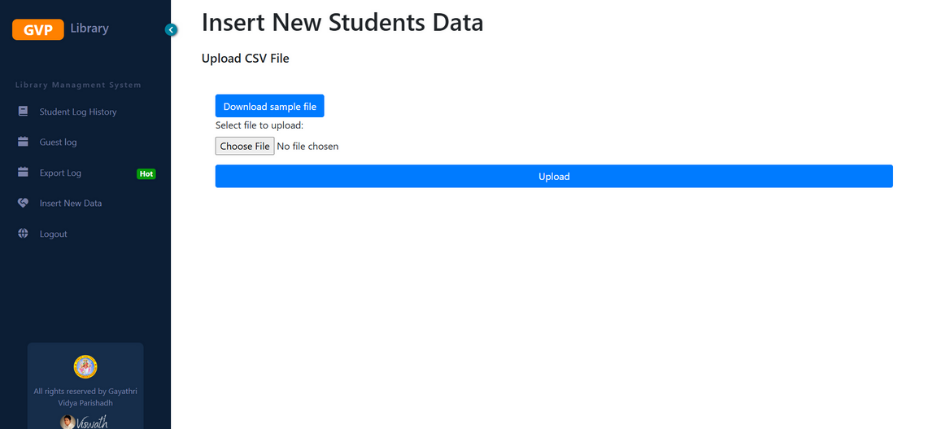Click the globe icon beside Logout

(23, 234)
